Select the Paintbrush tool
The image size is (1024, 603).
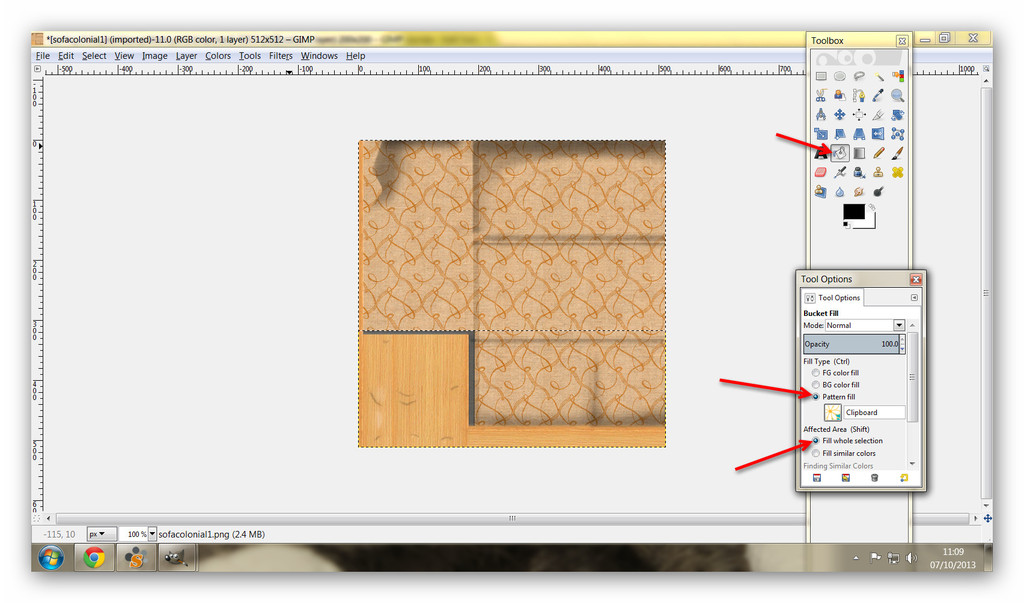[x=898, y=154]
